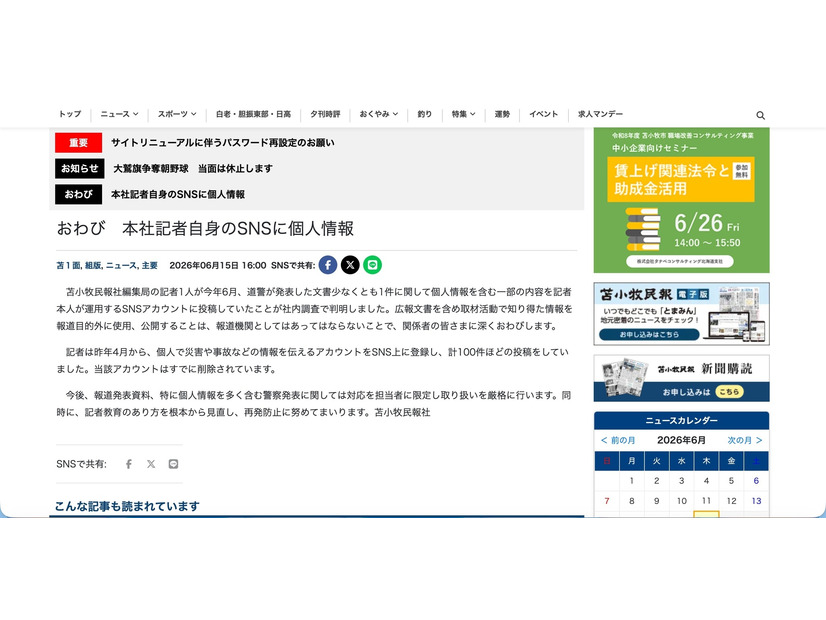Go to next month 次の月
This screenshot has width=826, height=620.
click(745, 440)
